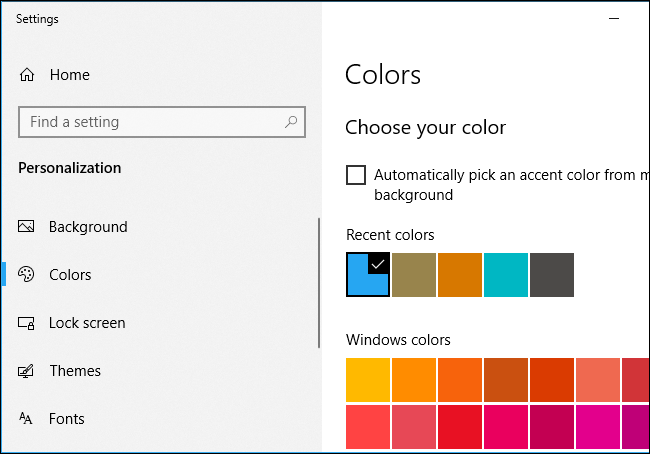Choose the fifth second-row Windows color, dark raspberry
Viewport: 650px width, 454px height.
552,427
